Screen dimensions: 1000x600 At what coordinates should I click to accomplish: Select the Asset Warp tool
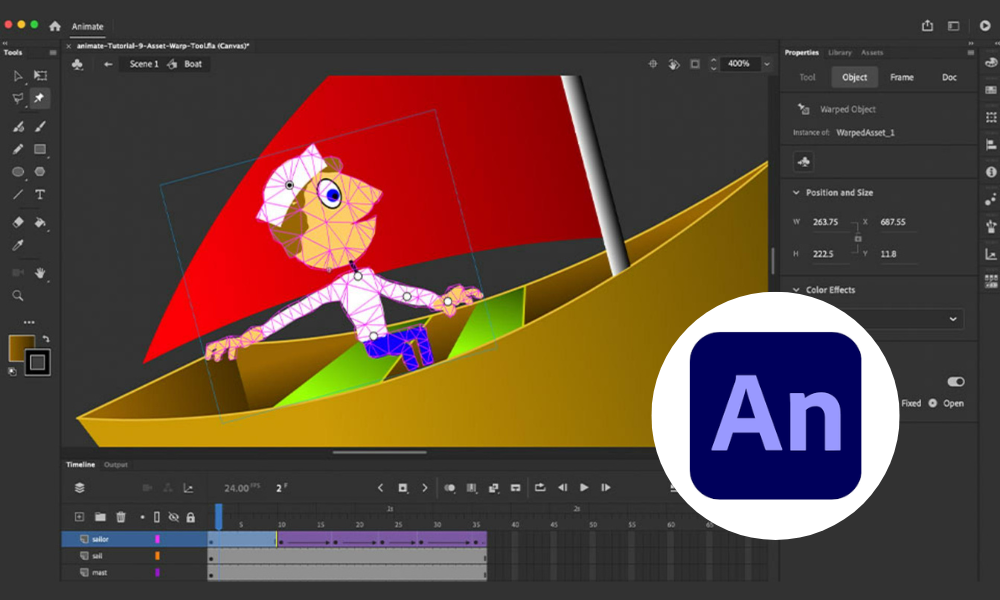click(x=40, y=98)
